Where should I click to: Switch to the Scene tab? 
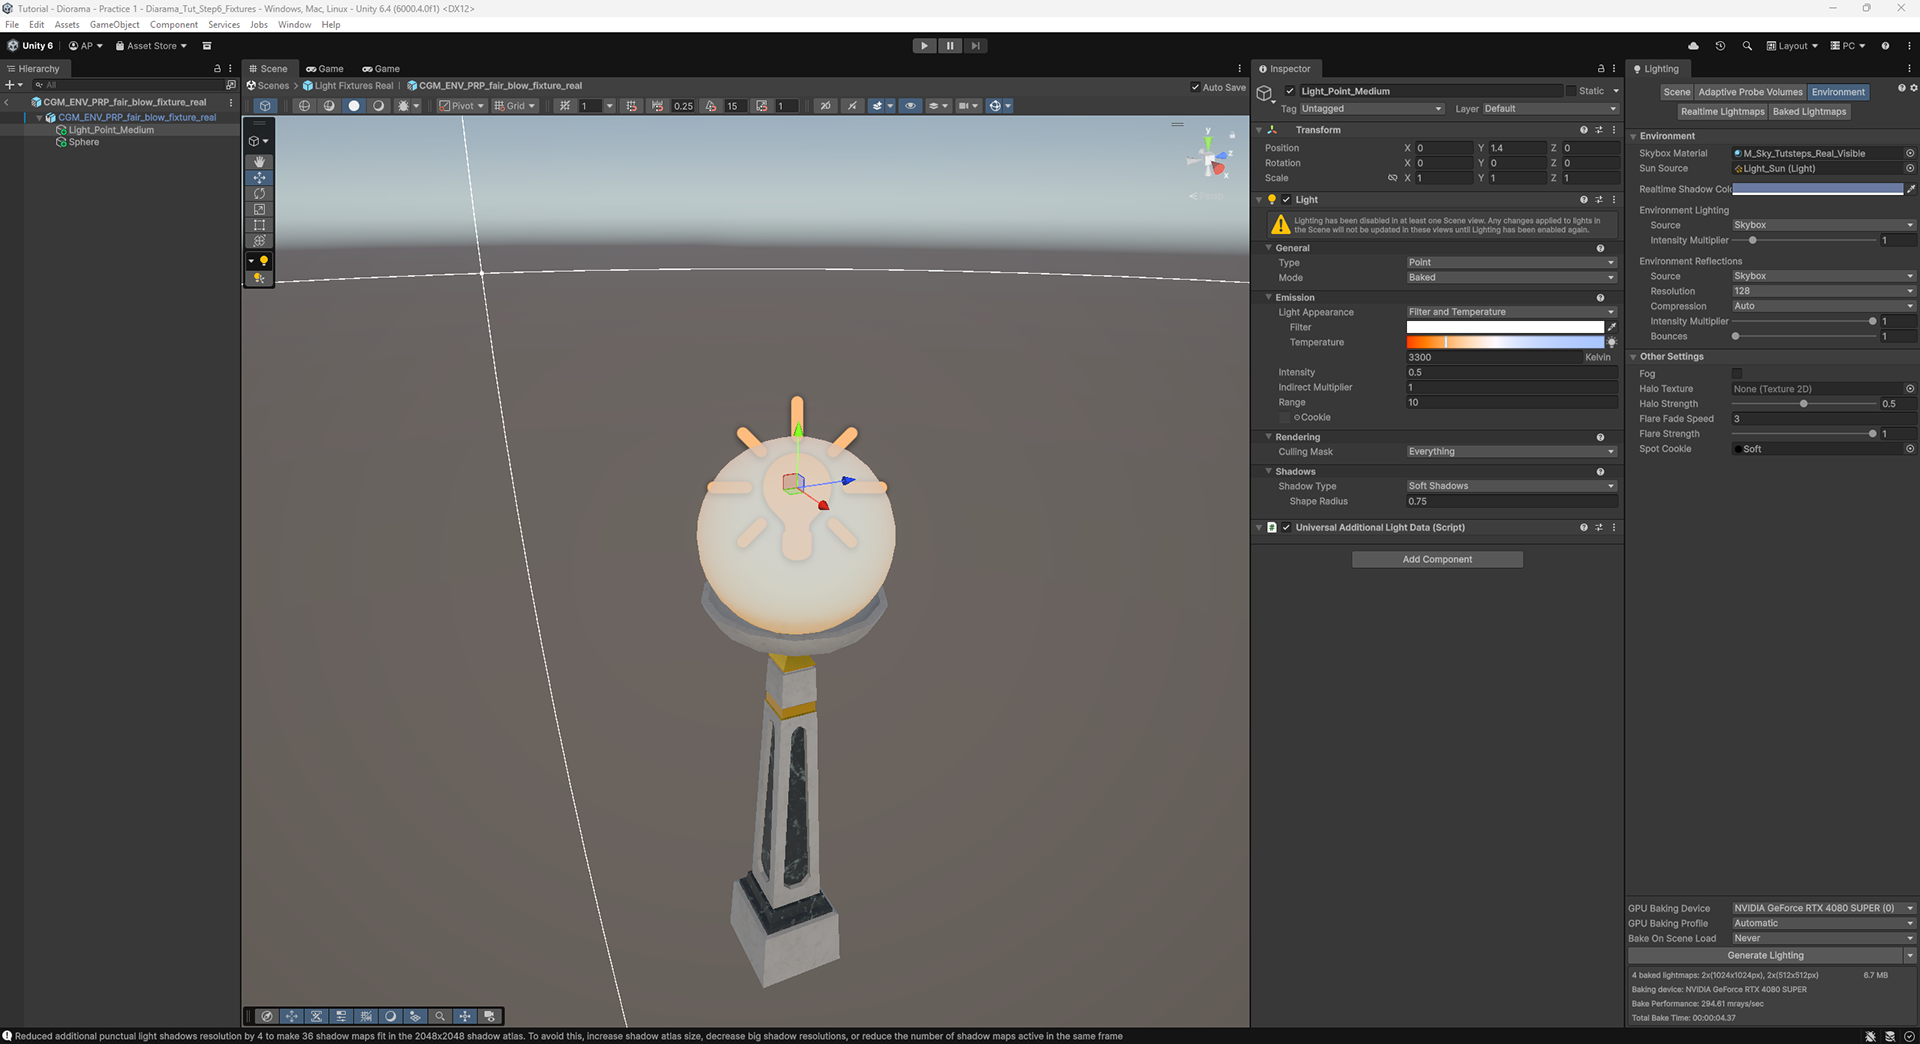tap(269, 69)
